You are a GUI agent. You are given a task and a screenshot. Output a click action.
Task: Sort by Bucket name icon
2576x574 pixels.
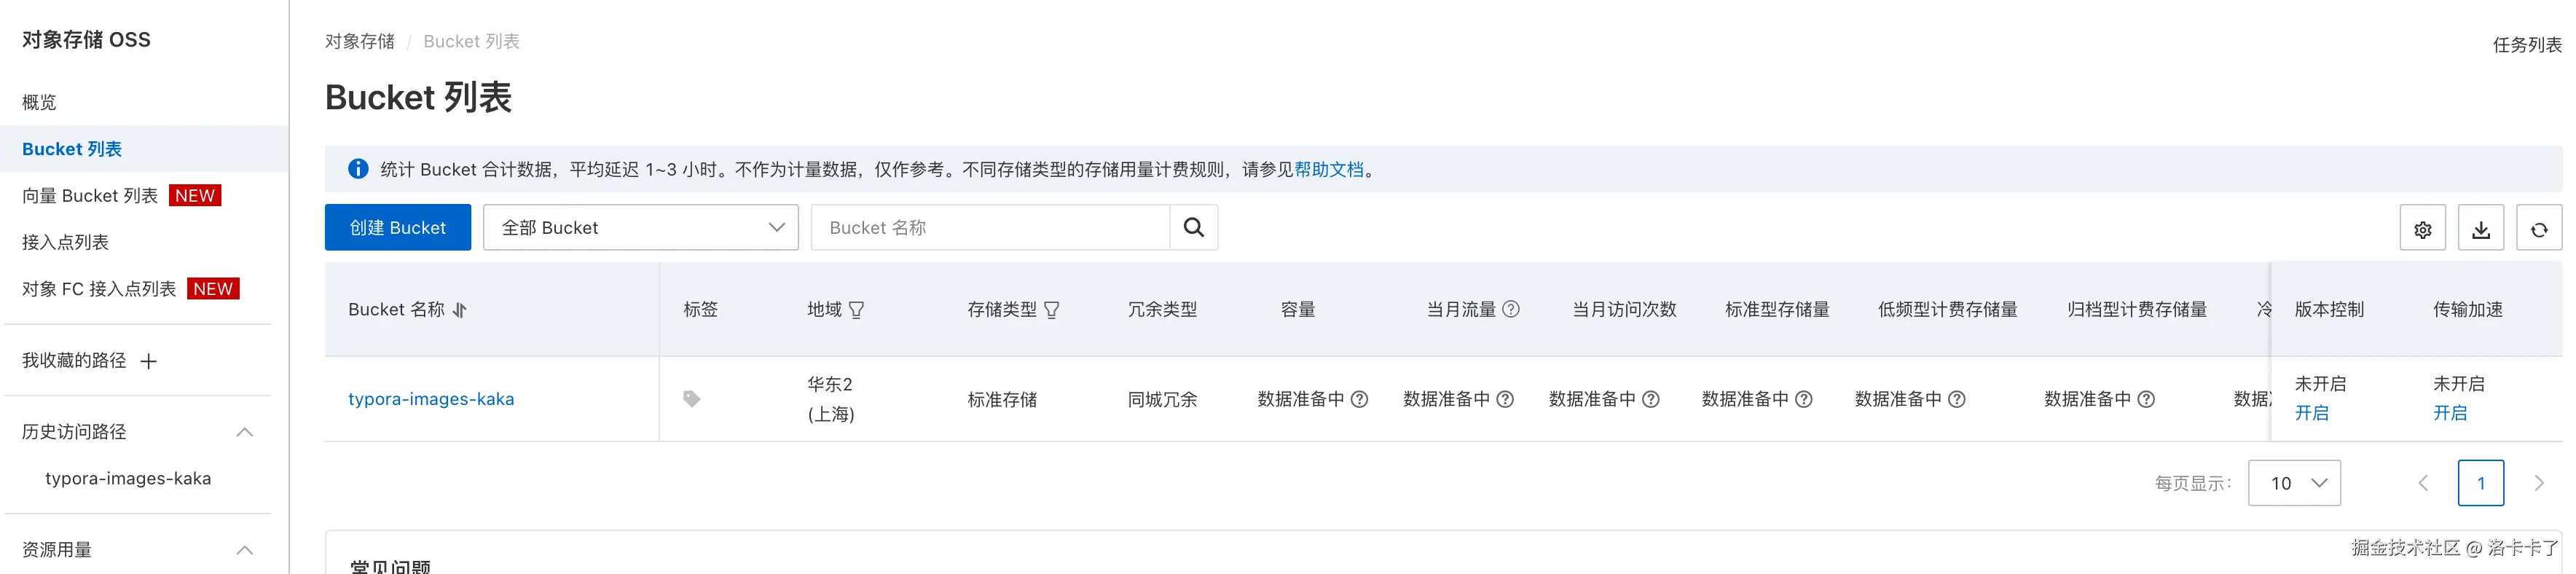(460, 310)
